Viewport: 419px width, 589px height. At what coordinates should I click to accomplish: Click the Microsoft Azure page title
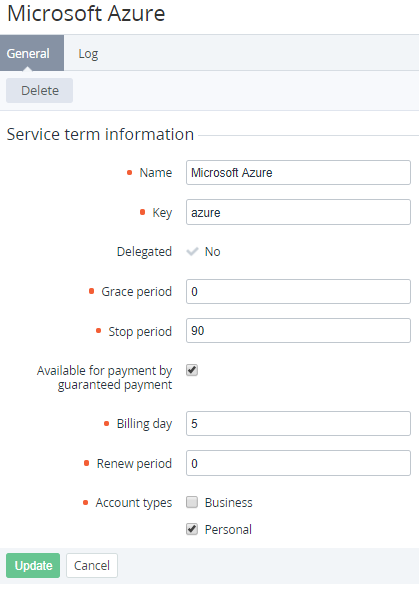point(86,14)
